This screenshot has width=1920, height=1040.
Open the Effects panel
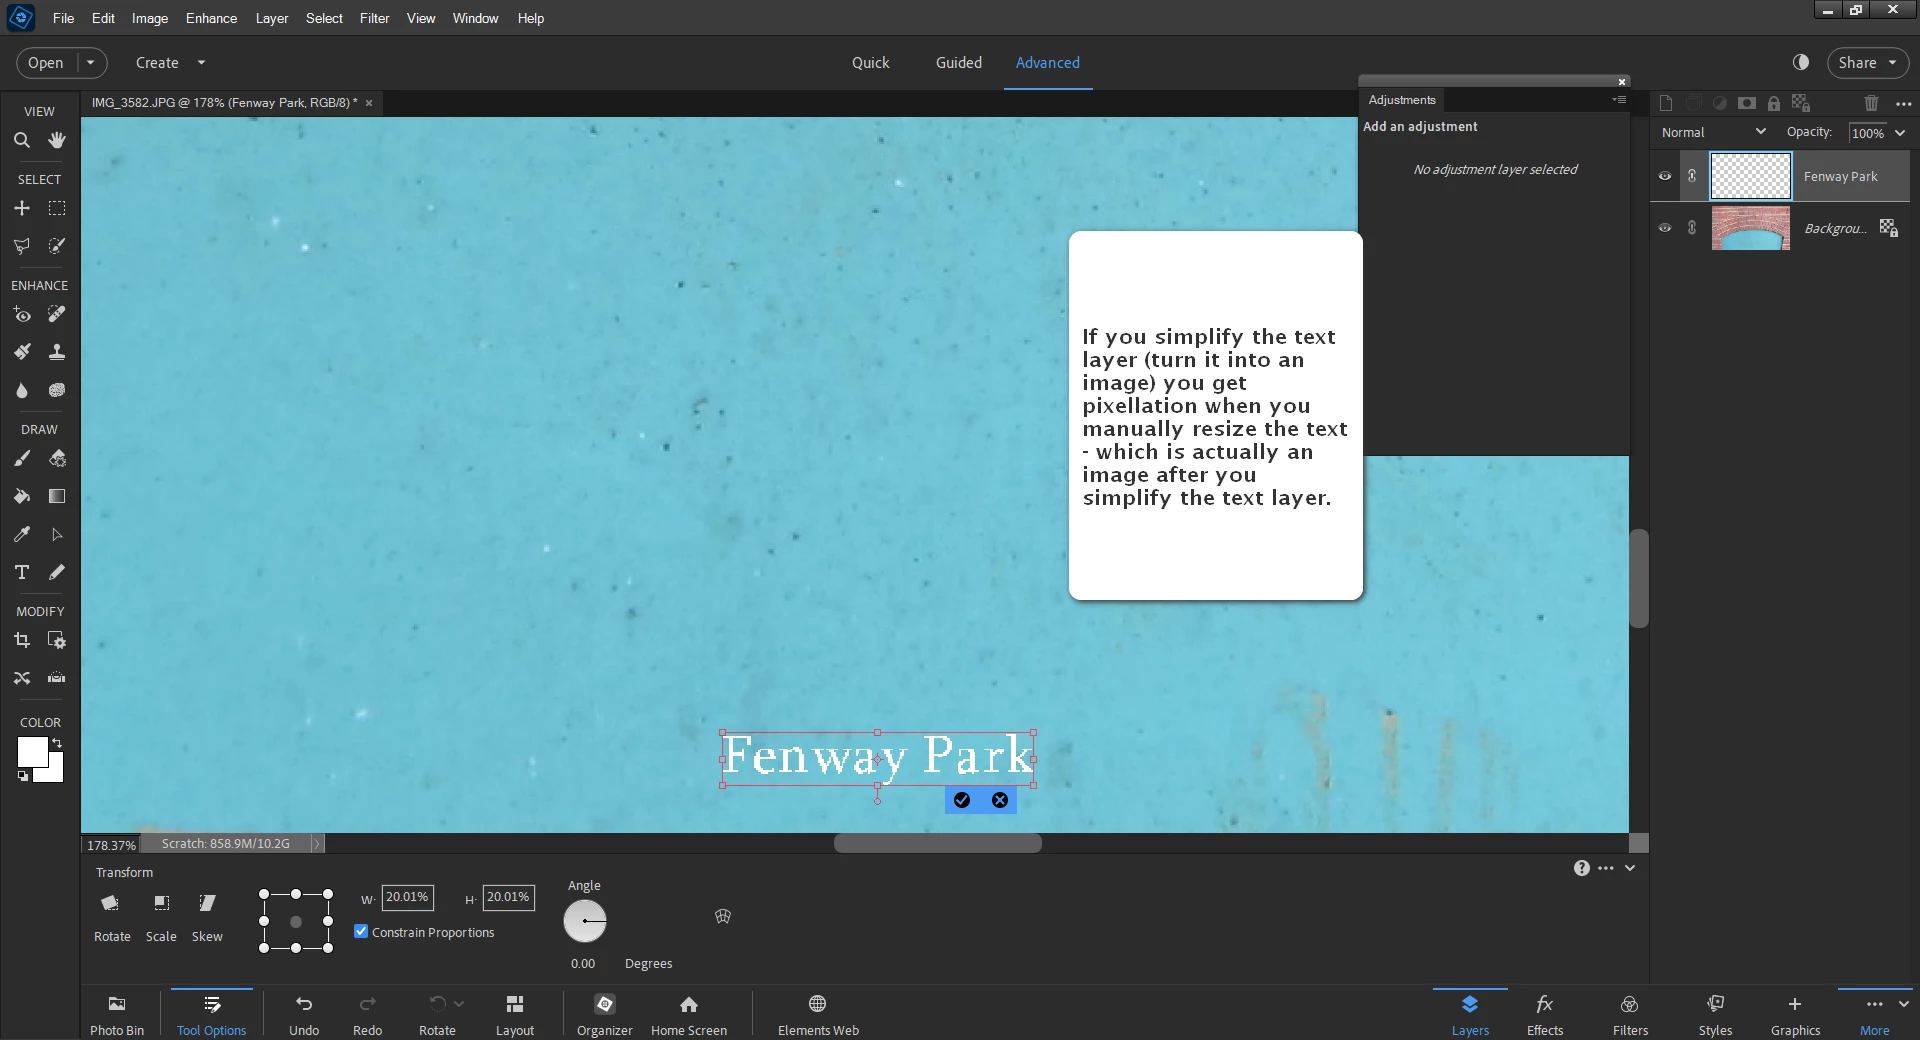(1544, 1014)
